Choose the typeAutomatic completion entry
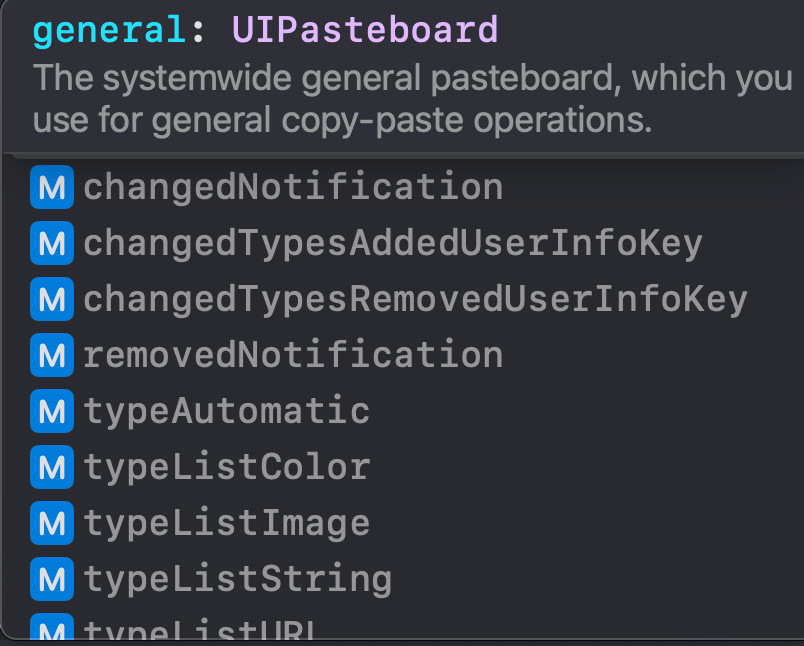 point(227,411)
